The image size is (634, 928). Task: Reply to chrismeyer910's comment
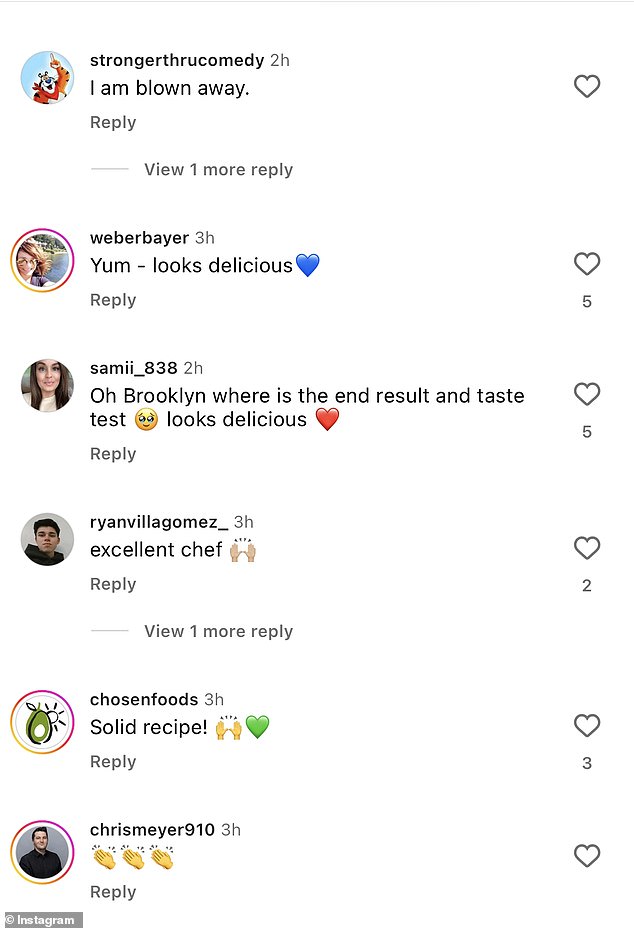(113, 892)
